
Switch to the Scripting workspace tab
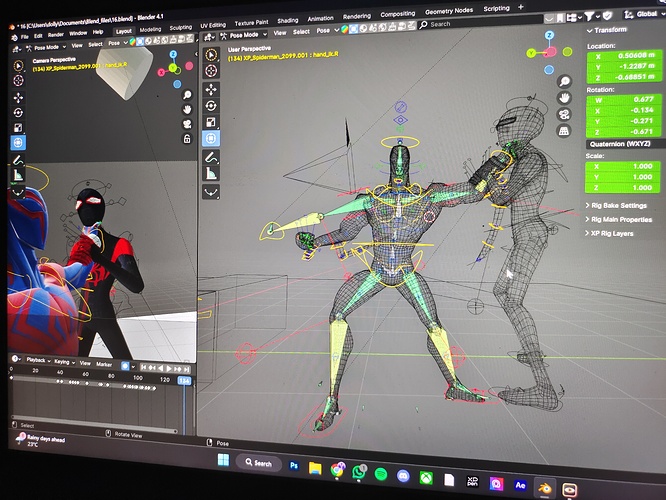tap(496, 8)
